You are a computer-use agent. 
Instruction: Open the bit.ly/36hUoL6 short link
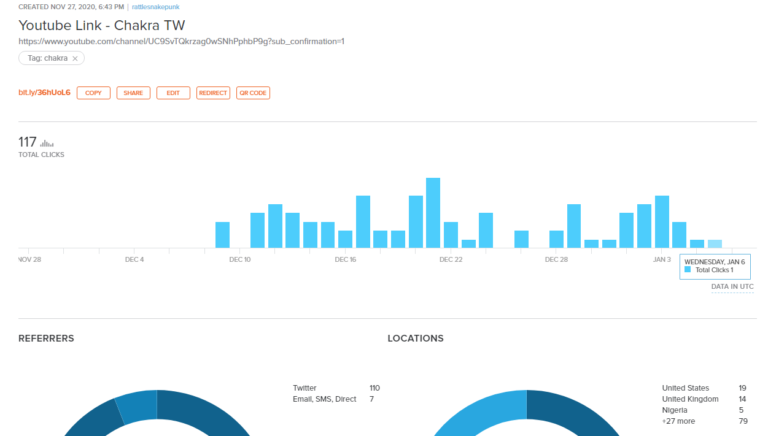(45, 92)
